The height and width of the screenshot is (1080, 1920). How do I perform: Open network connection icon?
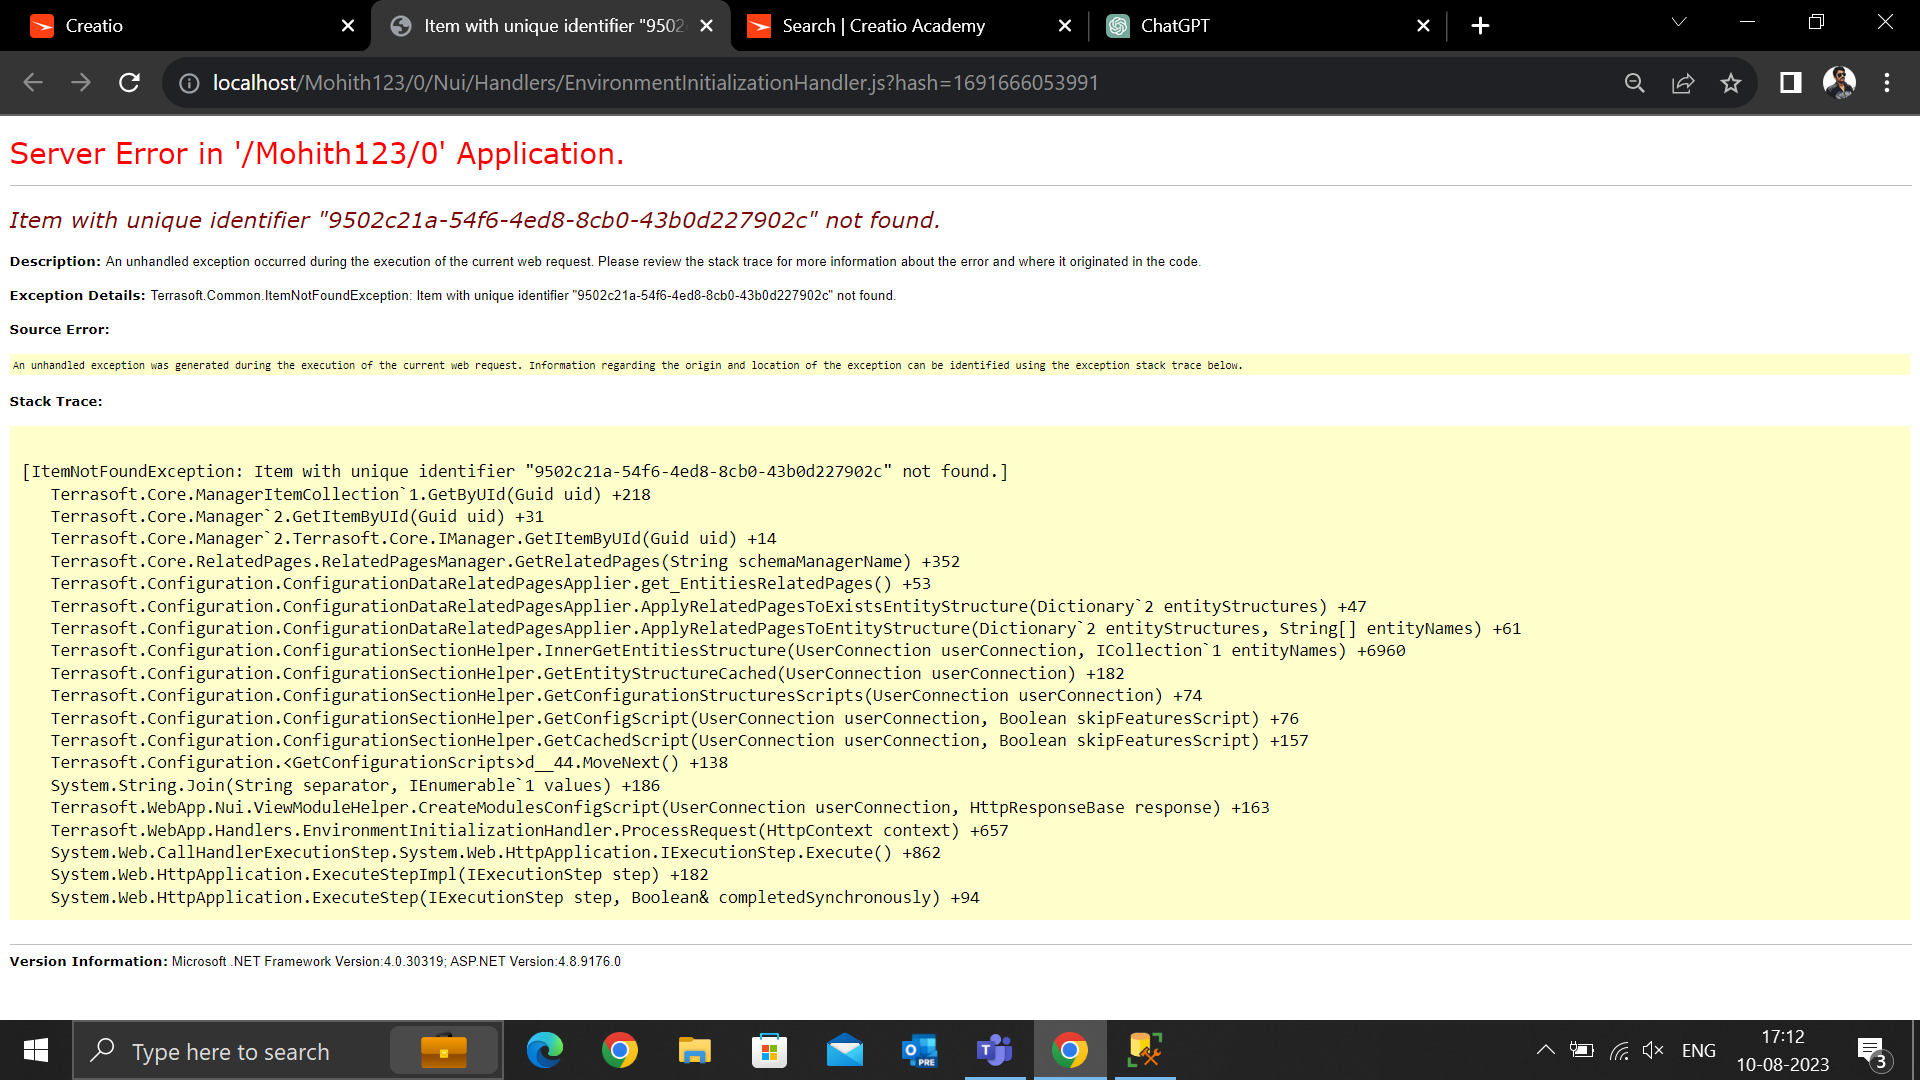click(x=1619, y=1050)
